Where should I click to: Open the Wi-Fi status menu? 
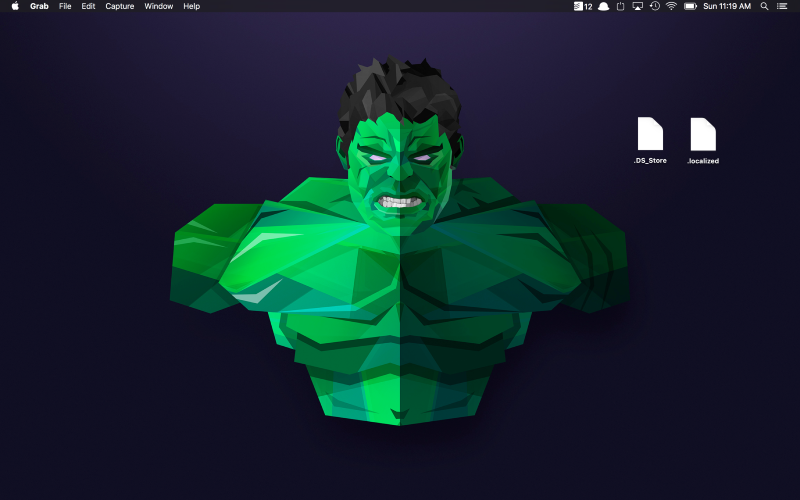tap(671, 6)
